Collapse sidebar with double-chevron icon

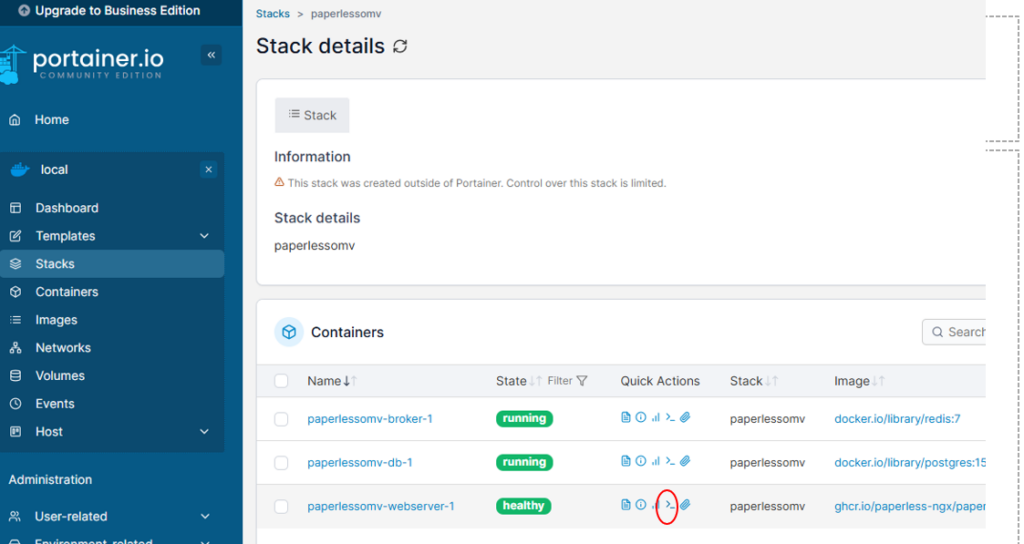[x=211, y=55]
